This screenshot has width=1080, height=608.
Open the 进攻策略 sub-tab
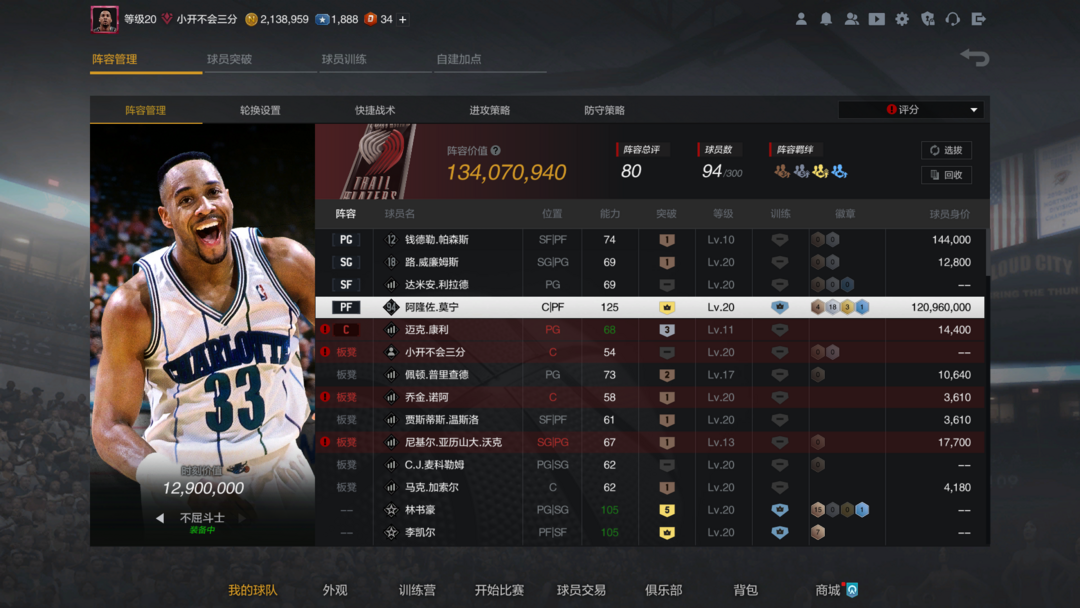click(x=490, y=110)
